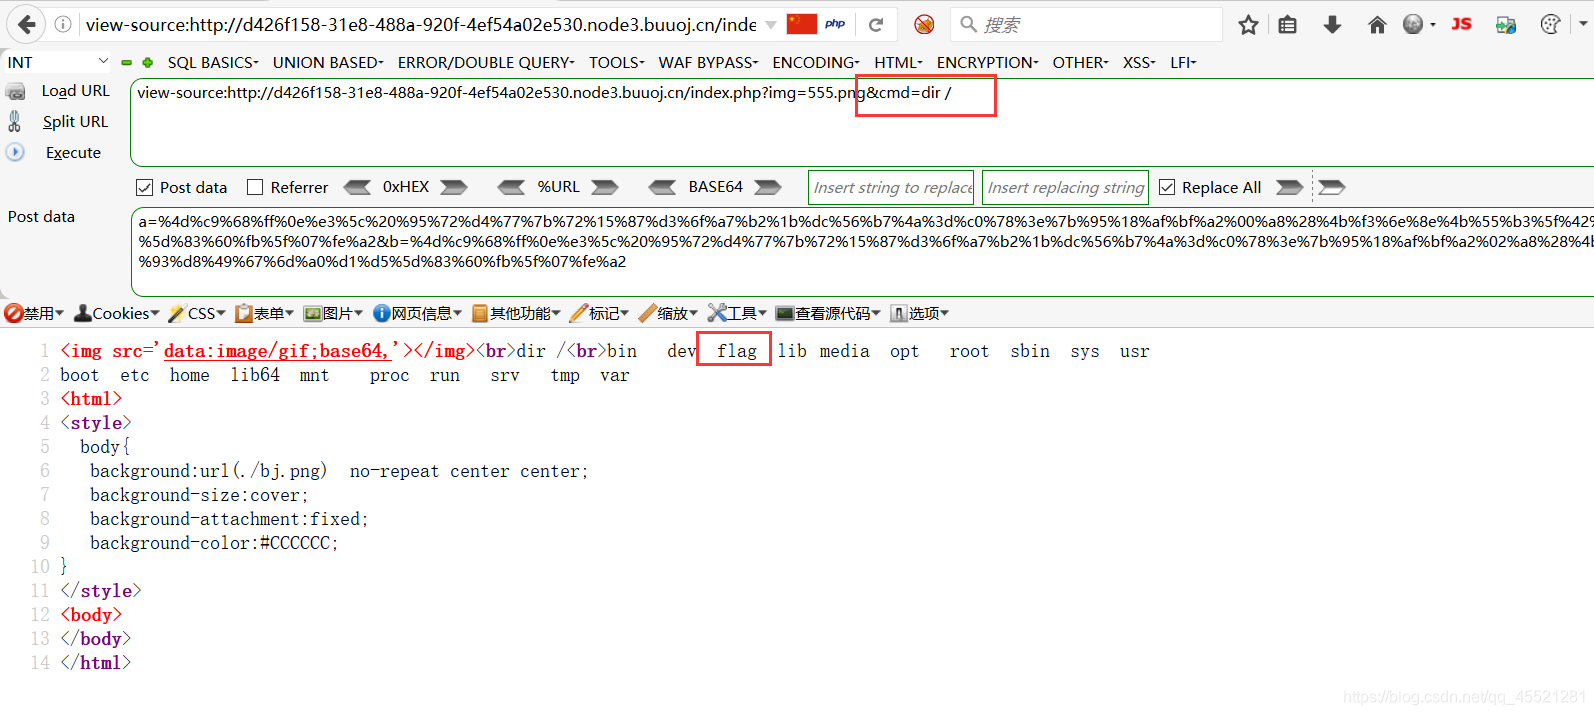
Task: Show site information for this page
Action: [63, 24]
